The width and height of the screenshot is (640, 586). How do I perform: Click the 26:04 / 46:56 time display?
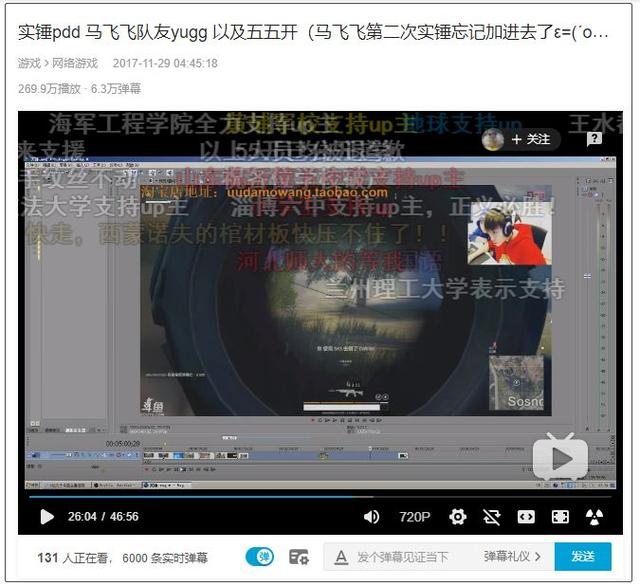pos(103,517)
